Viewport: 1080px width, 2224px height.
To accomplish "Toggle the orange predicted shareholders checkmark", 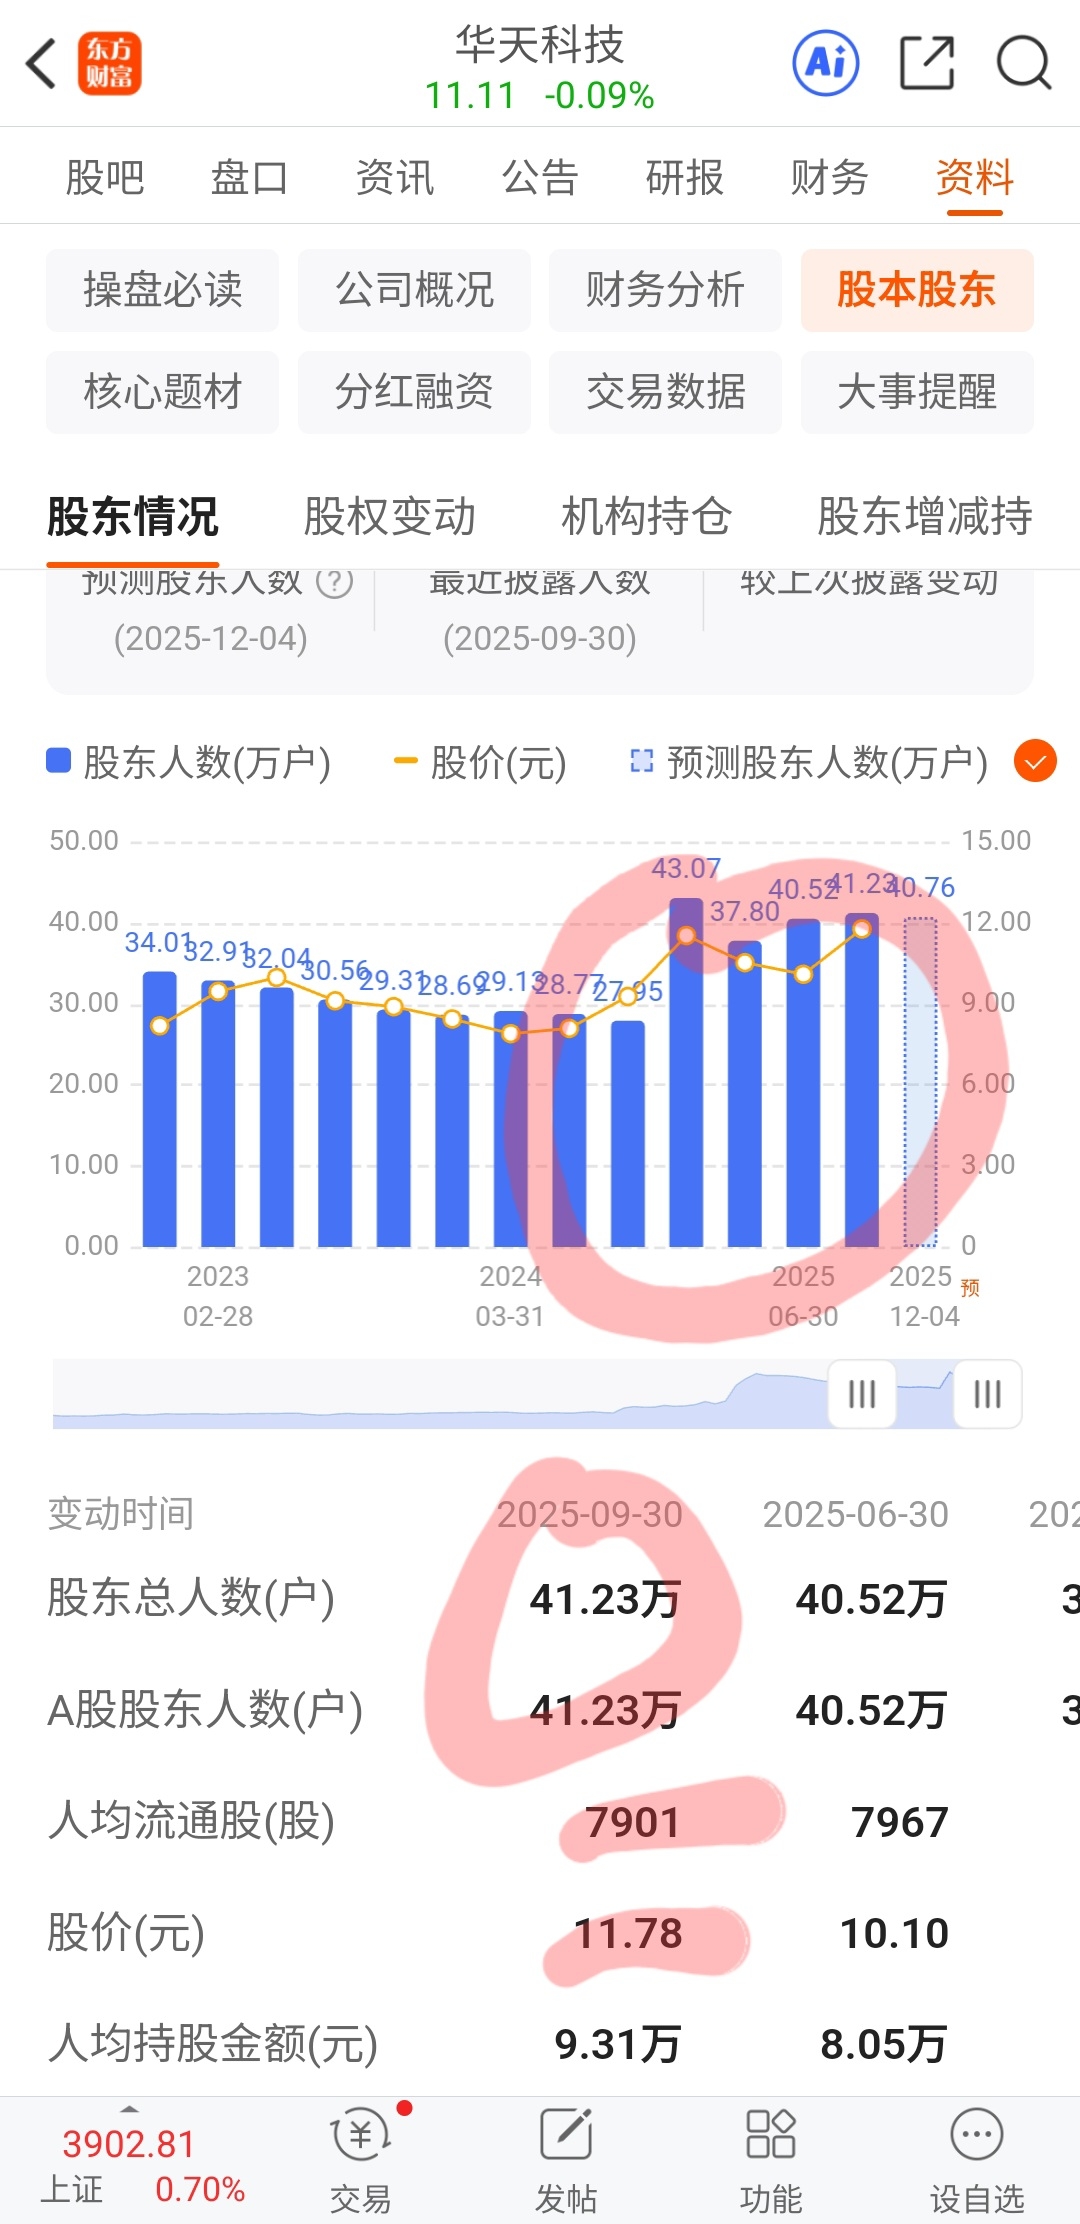I will click(1035, 762).
